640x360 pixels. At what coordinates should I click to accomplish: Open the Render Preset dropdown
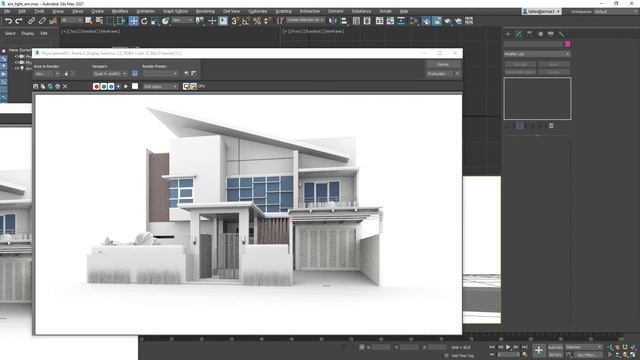click(160, 74)
